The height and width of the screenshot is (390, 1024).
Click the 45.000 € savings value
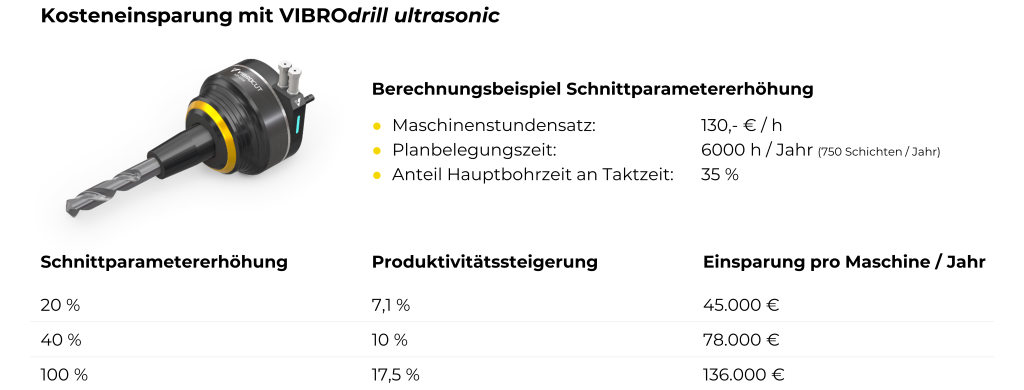[x=741, y=305]
